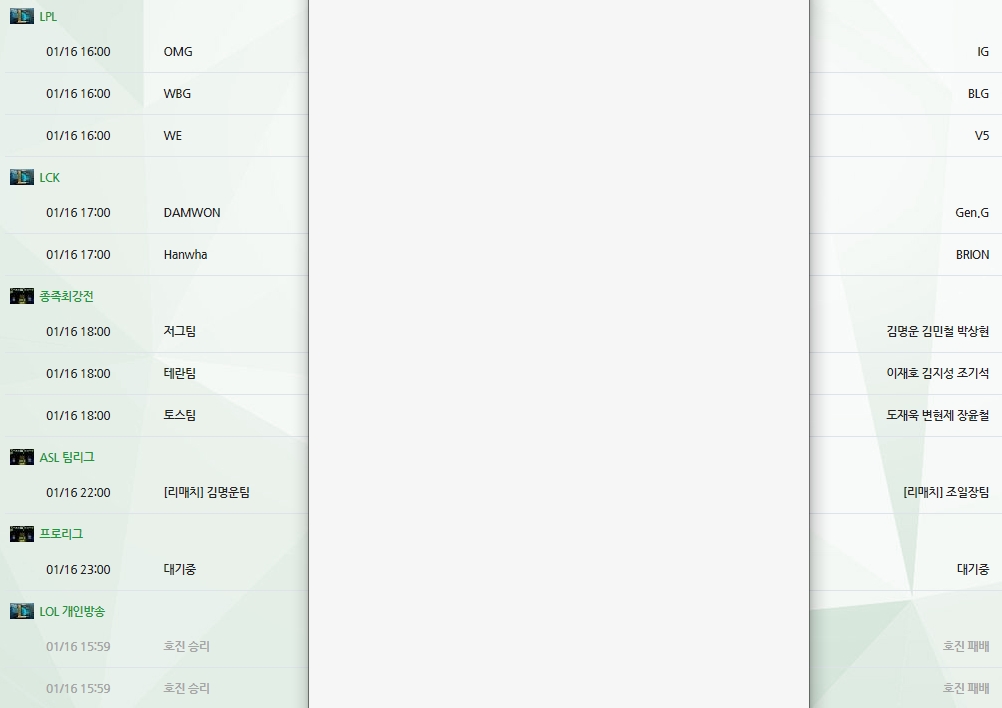The width and height of the screenshot is (1002, 708).
Task: Choose WBG in the LPL match
Action: tap(177, 94)
